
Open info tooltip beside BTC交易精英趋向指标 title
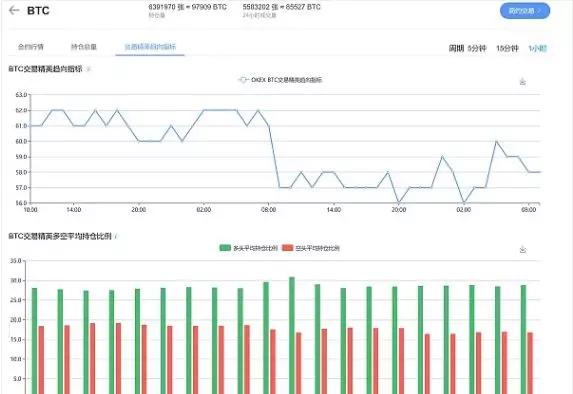click(x=89, y=69)
